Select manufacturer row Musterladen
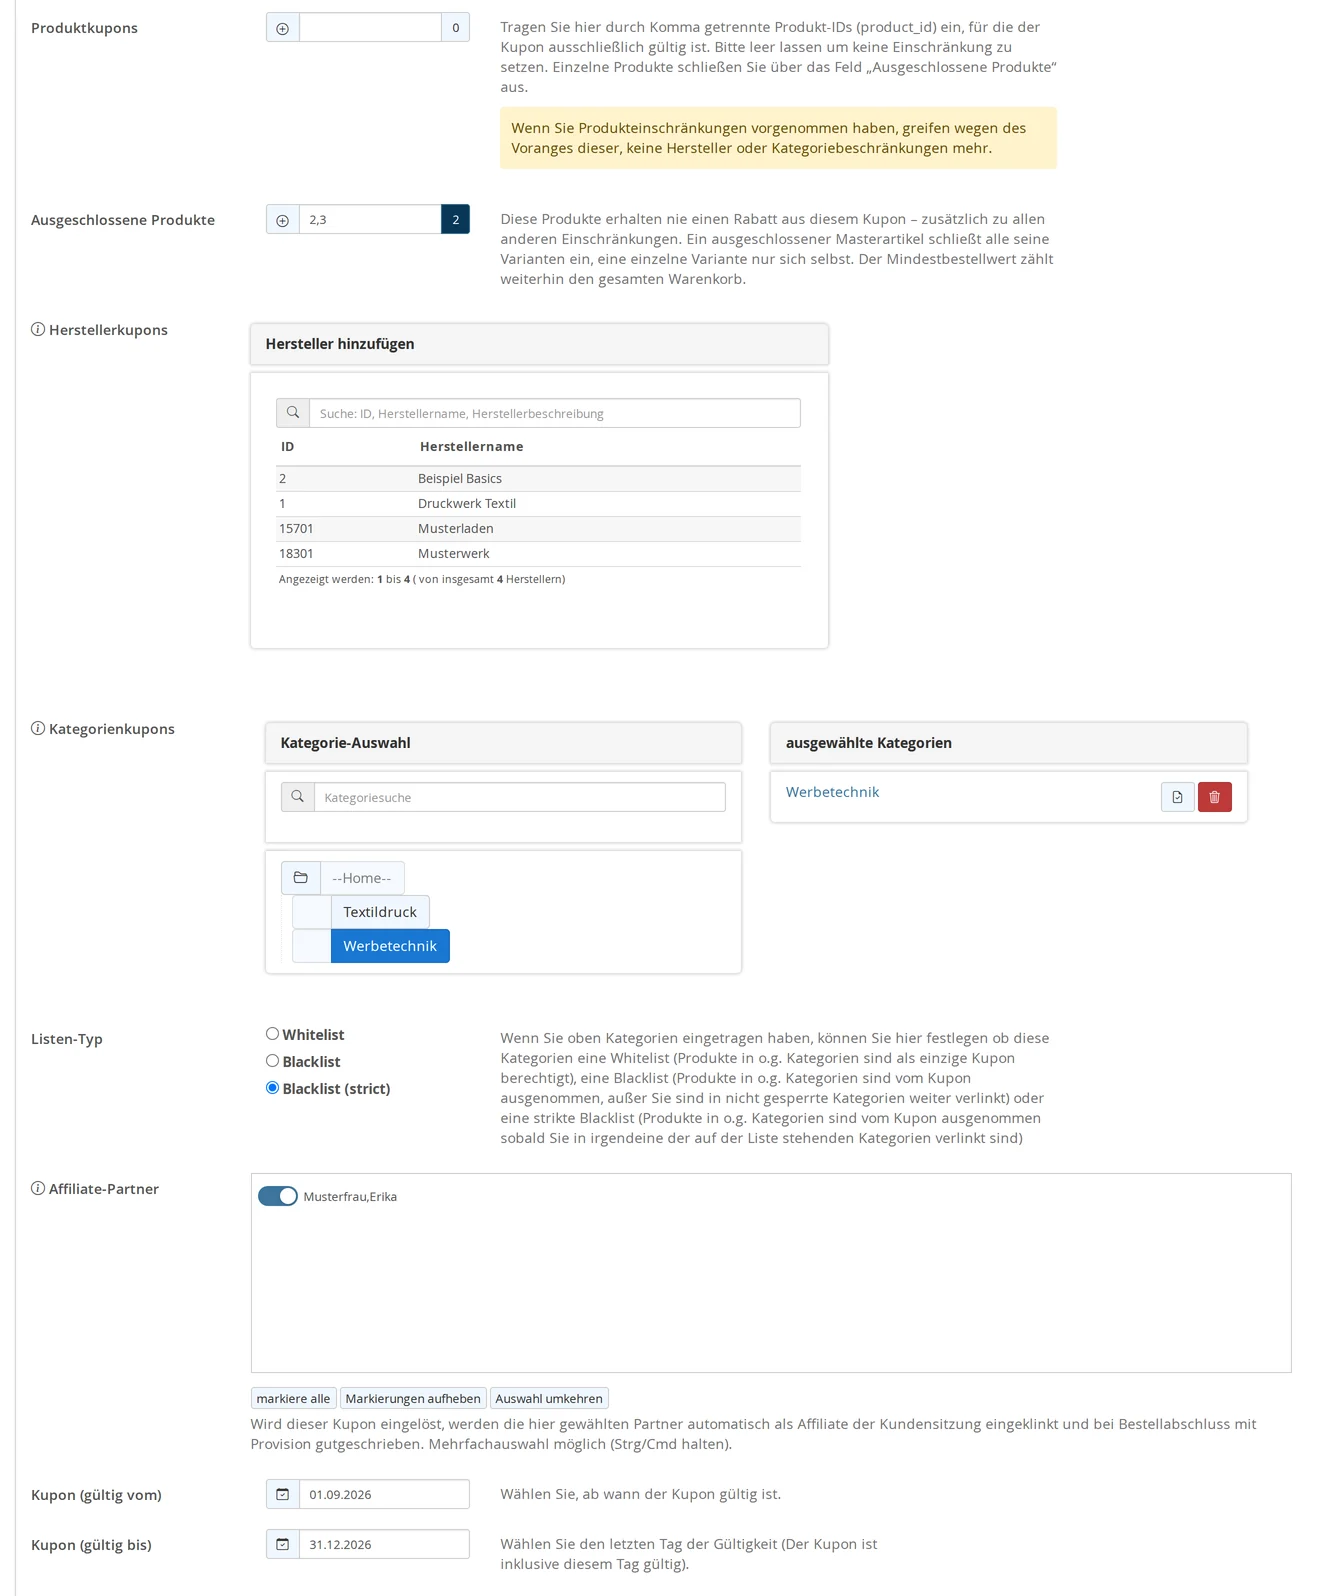This screenshot has width=1322, height=1596. click(x=539, y=529)
